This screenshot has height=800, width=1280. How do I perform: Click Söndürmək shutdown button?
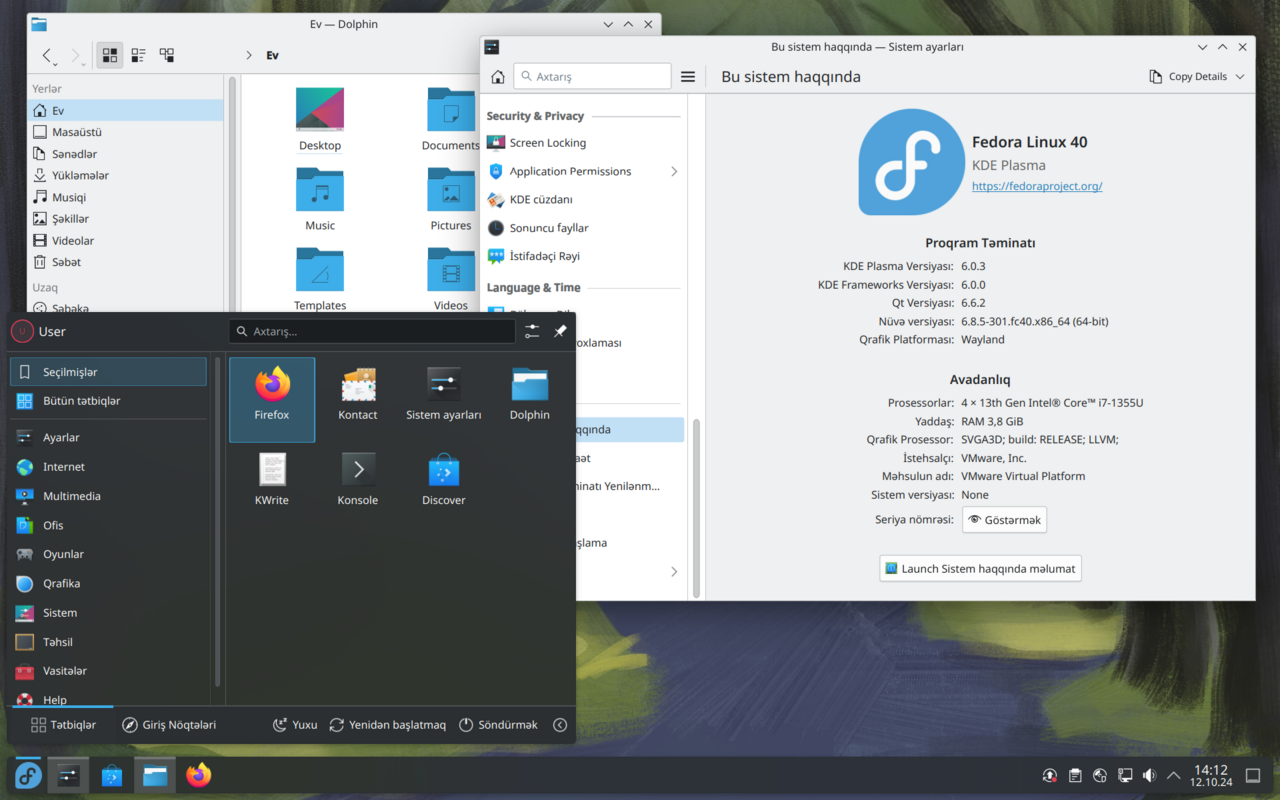click(x=498, y=725)
